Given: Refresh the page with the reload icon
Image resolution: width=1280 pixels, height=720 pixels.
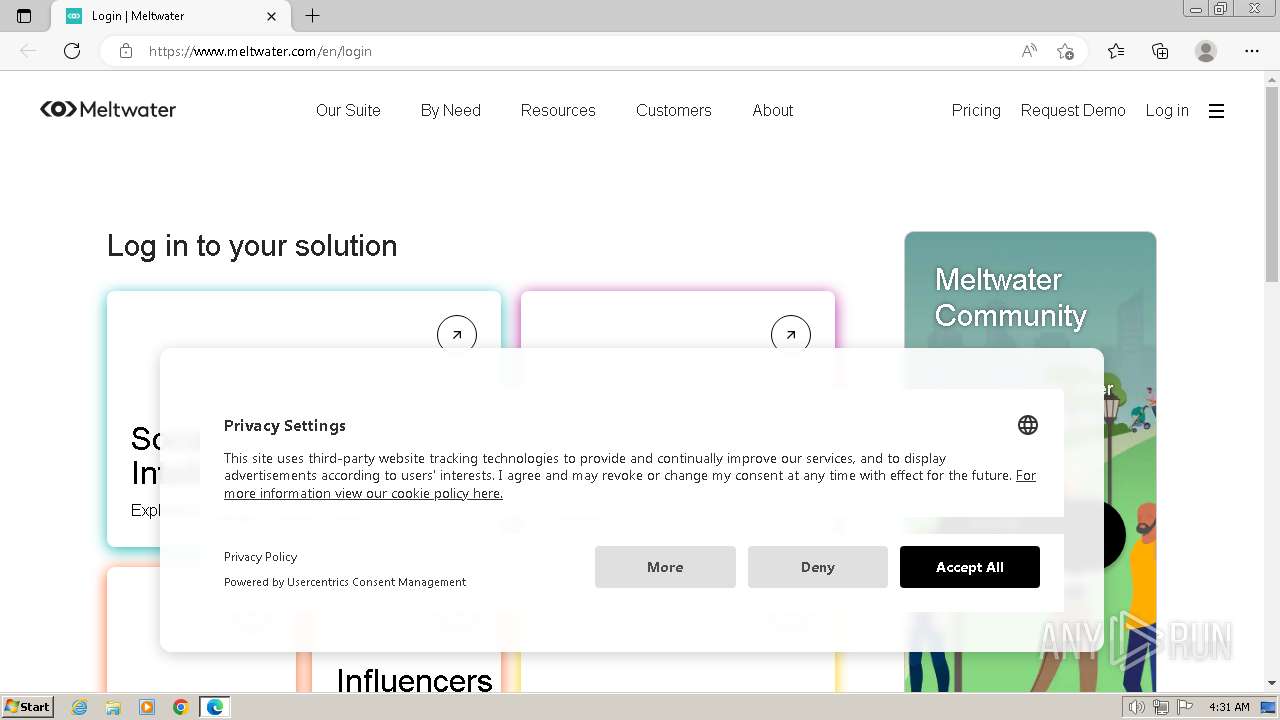Looking at the screenshot, I should [x=72, y=51].
